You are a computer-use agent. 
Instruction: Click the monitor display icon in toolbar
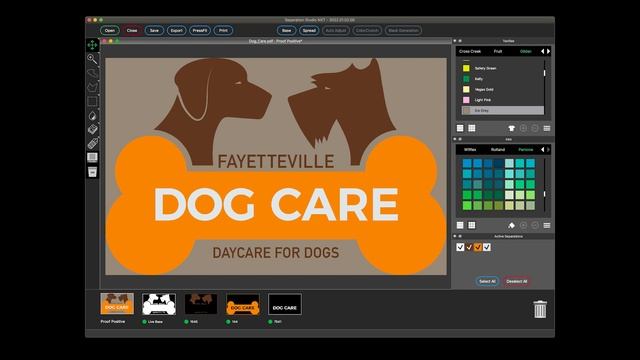pyautogui.click(x=92, y=158)
